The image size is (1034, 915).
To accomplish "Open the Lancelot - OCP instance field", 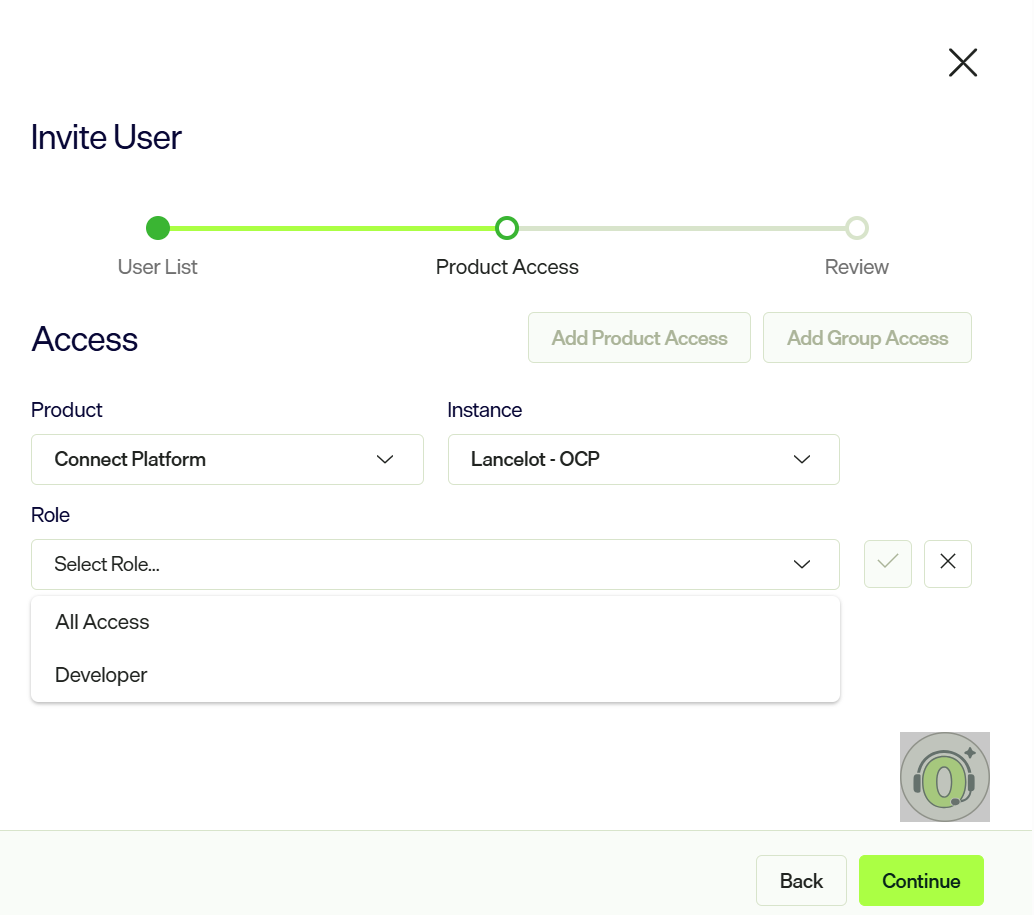I will 644,459.
